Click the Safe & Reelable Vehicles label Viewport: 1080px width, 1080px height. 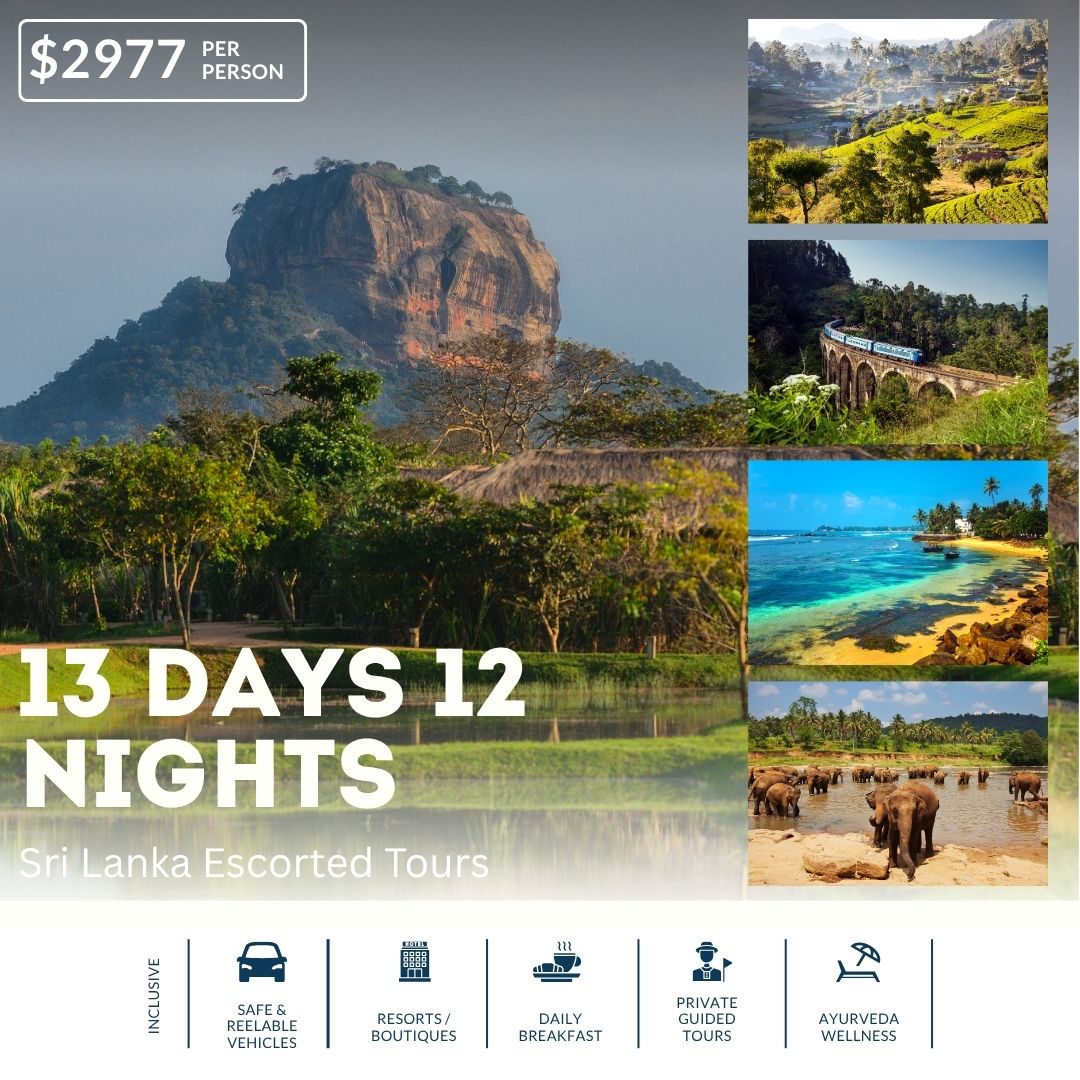coord(262,1026)
